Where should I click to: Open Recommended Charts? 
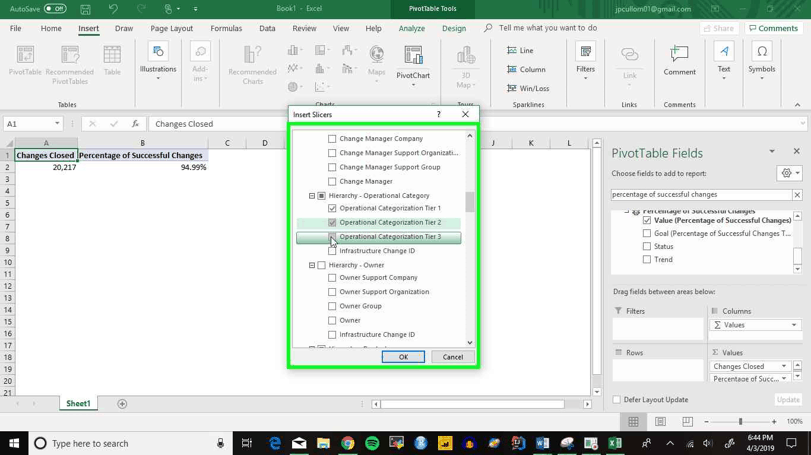tap(252, 65)
